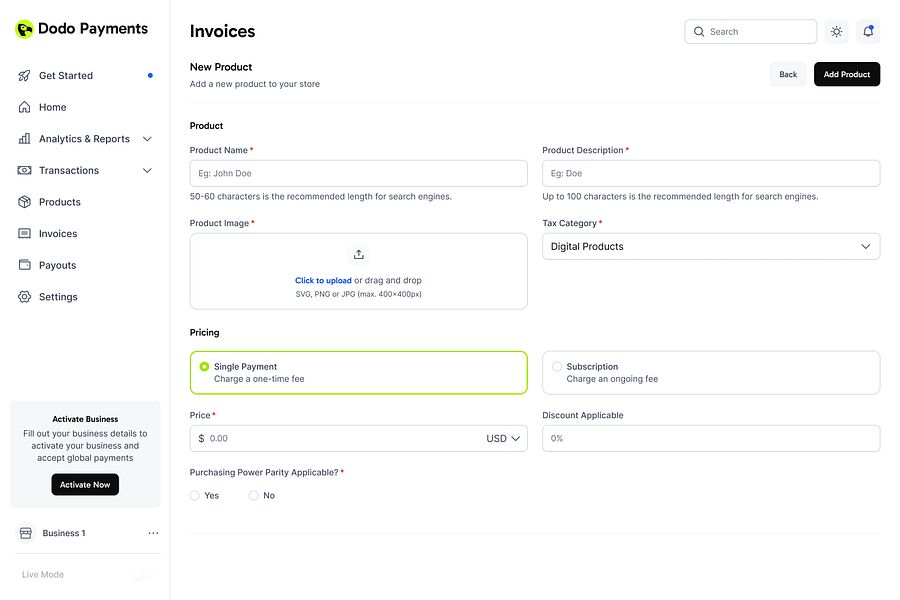Select the Single Payment radio option
The width and height of the screenshot is (900, 600).
(205, 367)
